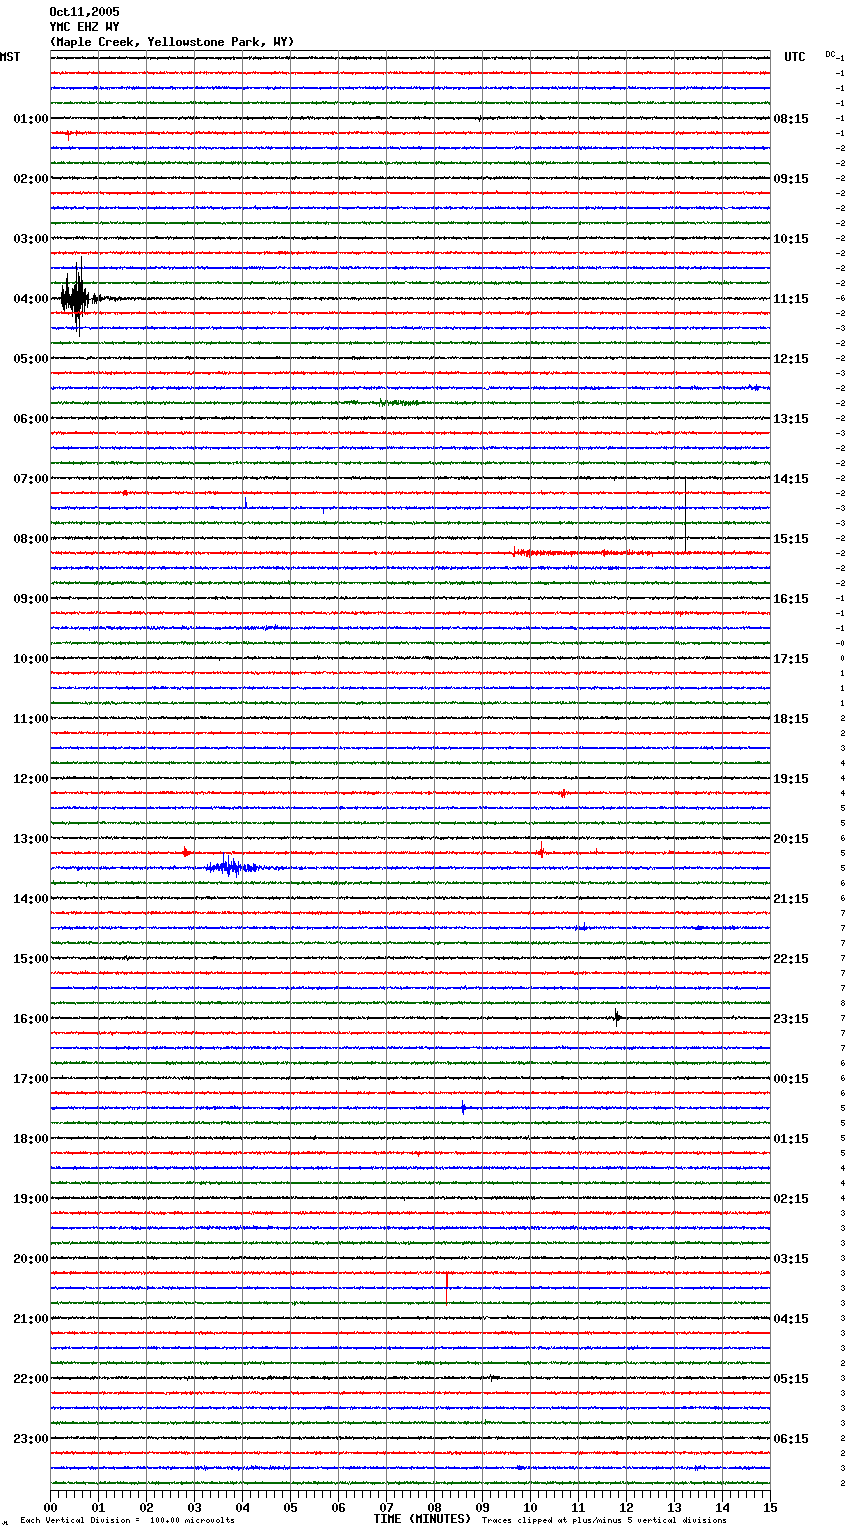This screenshot has width=850, height=1534.
Task: Click the 06:00 MST time label
Action: coord(31,419)
